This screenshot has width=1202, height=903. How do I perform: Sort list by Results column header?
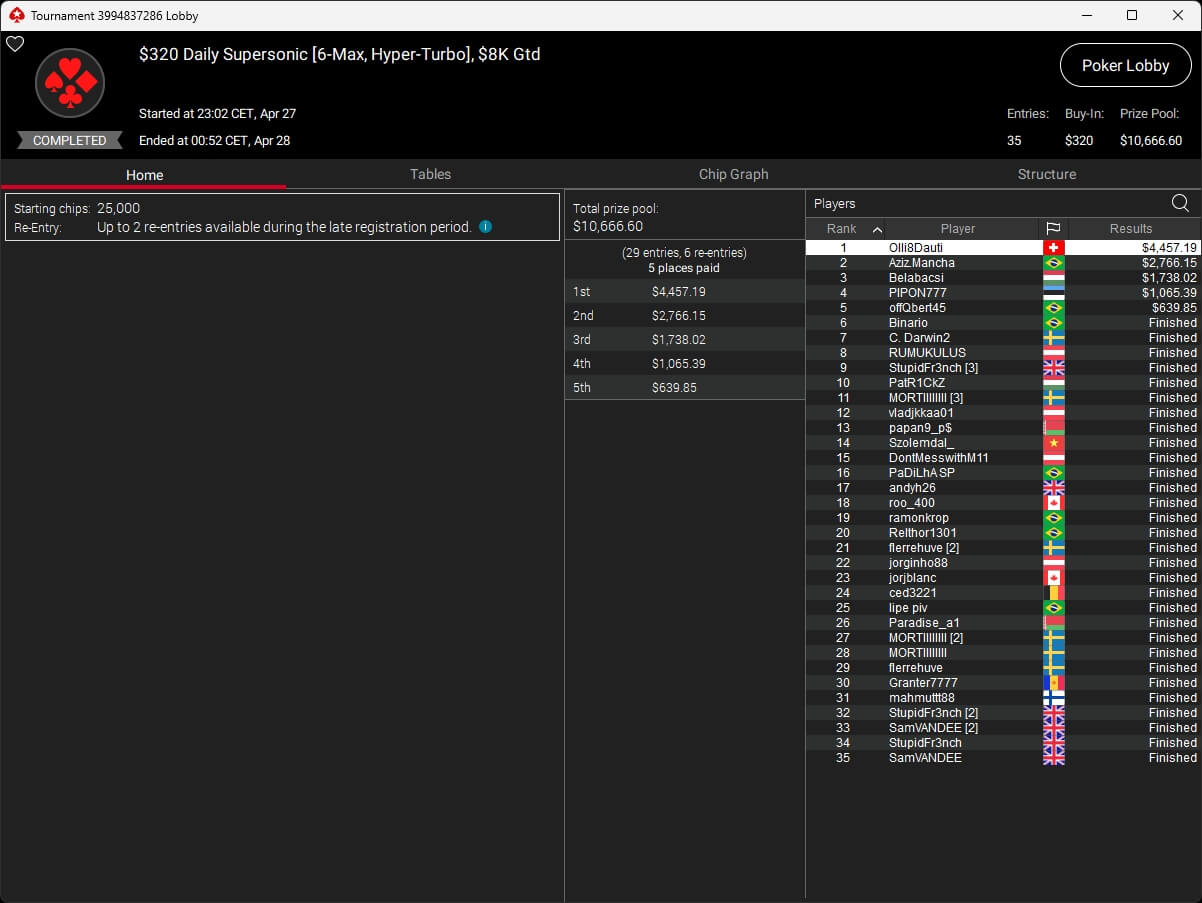tap(1131, 229)
